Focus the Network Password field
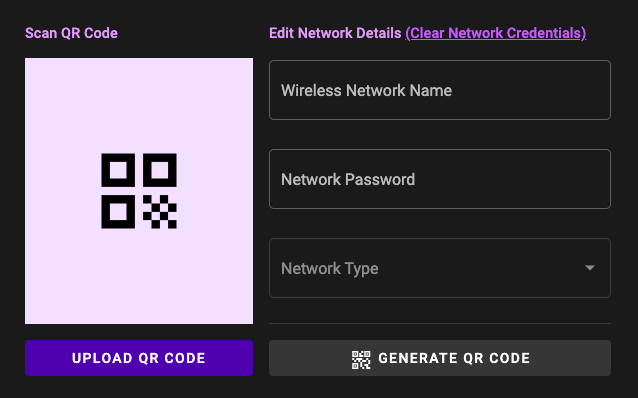Viewport: 638px width, 398px height. (440, 179)
